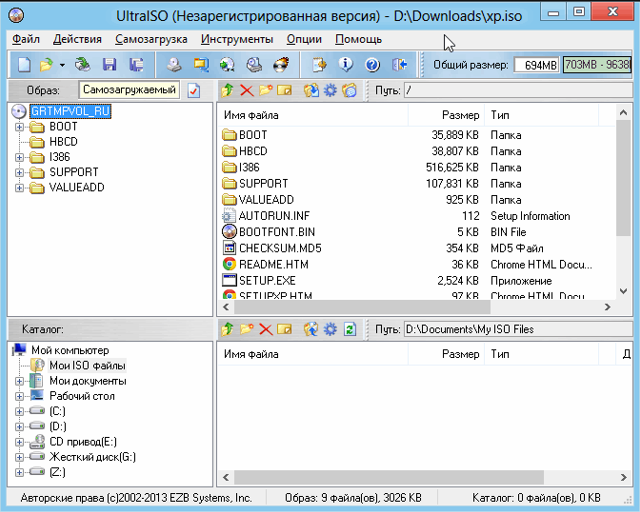
Task: Select Жесткий диск(G:) in catalog tree
Action: (92, 457)
